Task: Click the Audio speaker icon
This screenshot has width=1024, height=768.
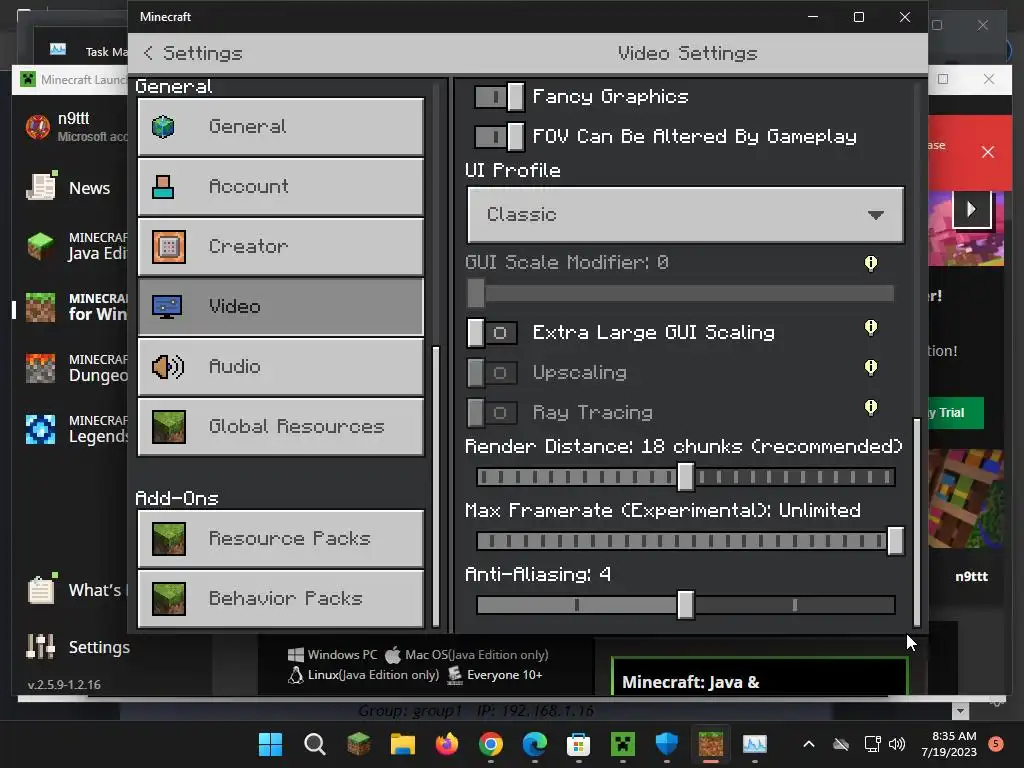Action: coord(168,367)
